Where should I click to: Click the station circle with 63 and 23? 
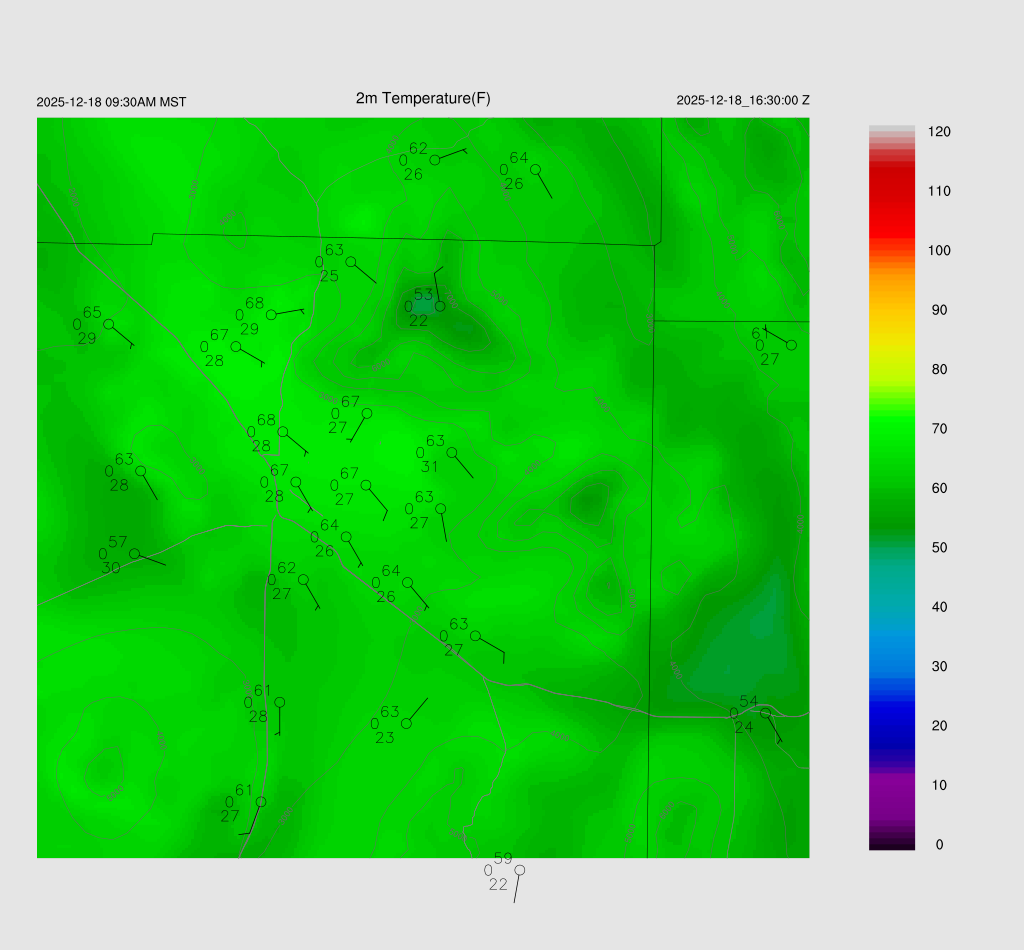(406, 723)
